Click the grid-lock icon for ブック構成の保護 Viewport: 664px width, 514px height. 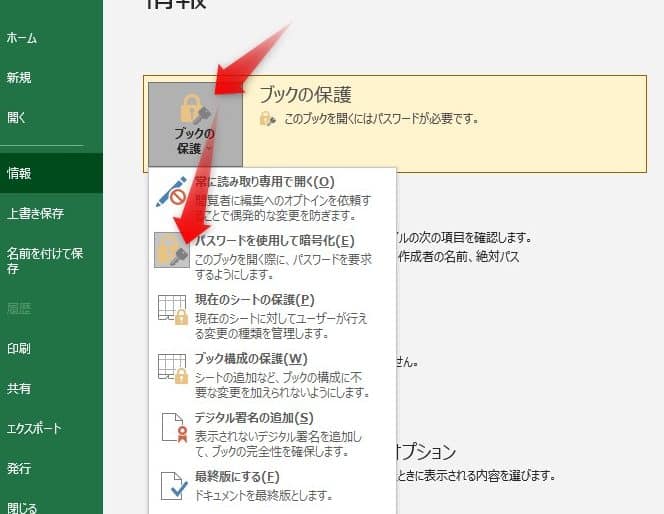coord(172,369)
